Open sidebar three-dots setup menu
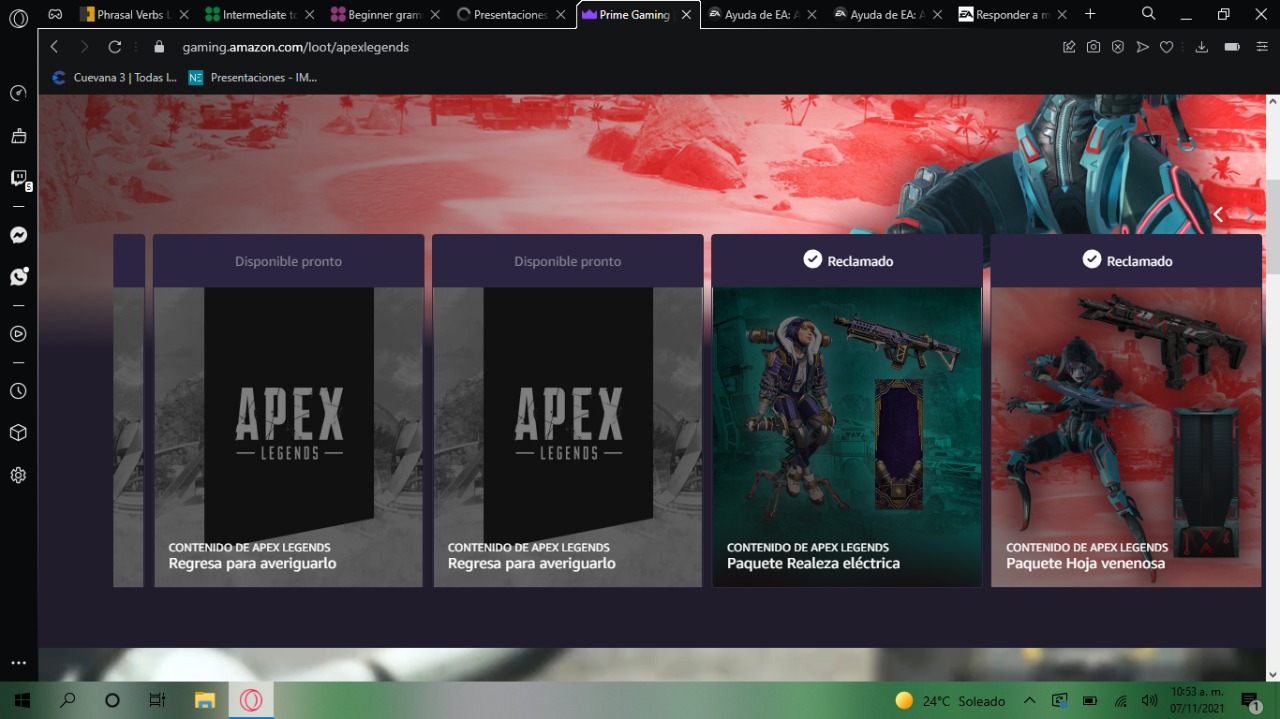The image size is (1280, 719). point(18,663)
